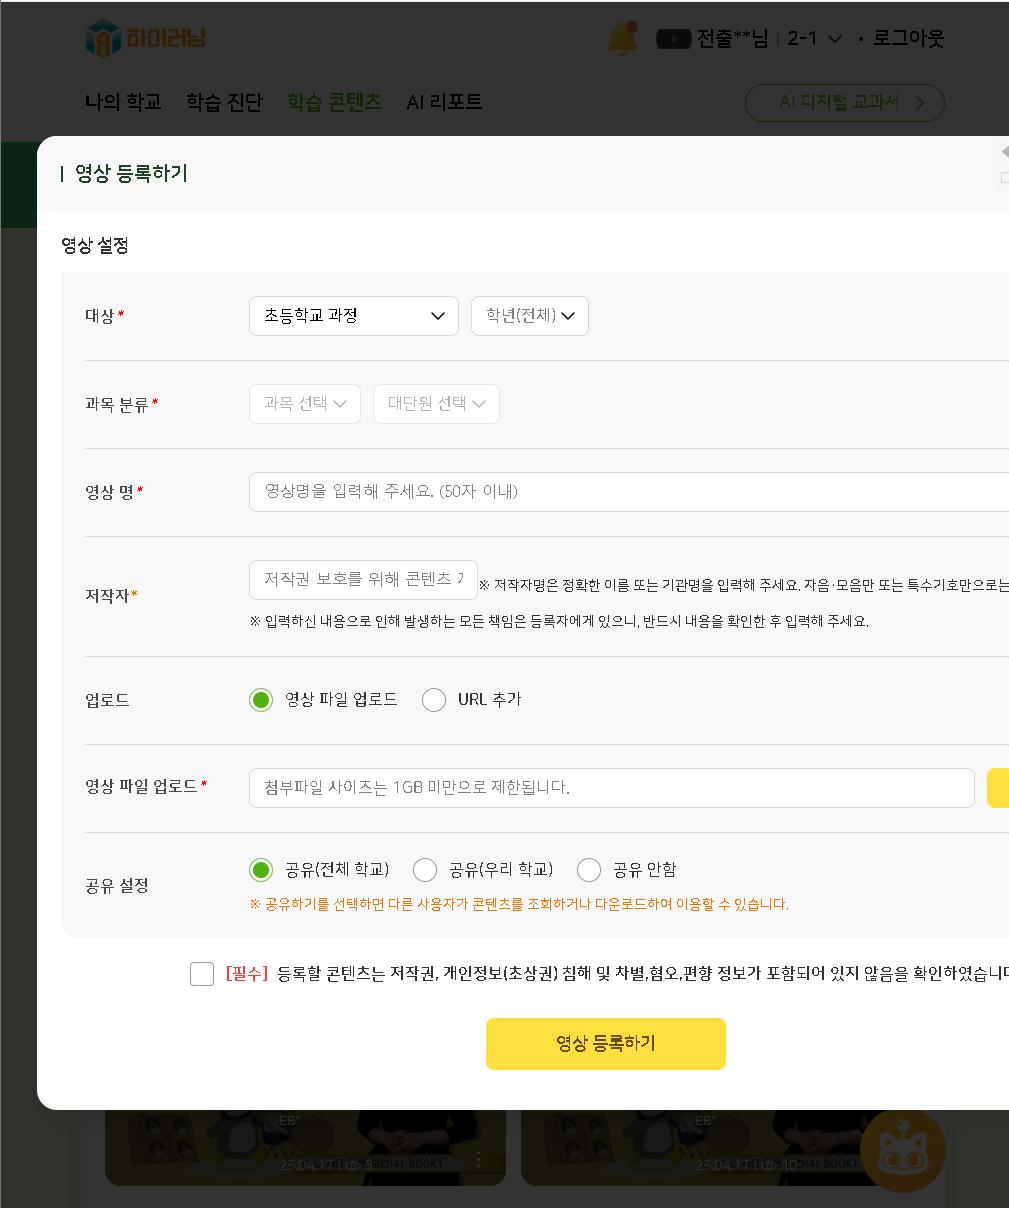Open the AI 리포트 menu
Viewport: 1009px width, 1208px height.
(x=444, y=102)
